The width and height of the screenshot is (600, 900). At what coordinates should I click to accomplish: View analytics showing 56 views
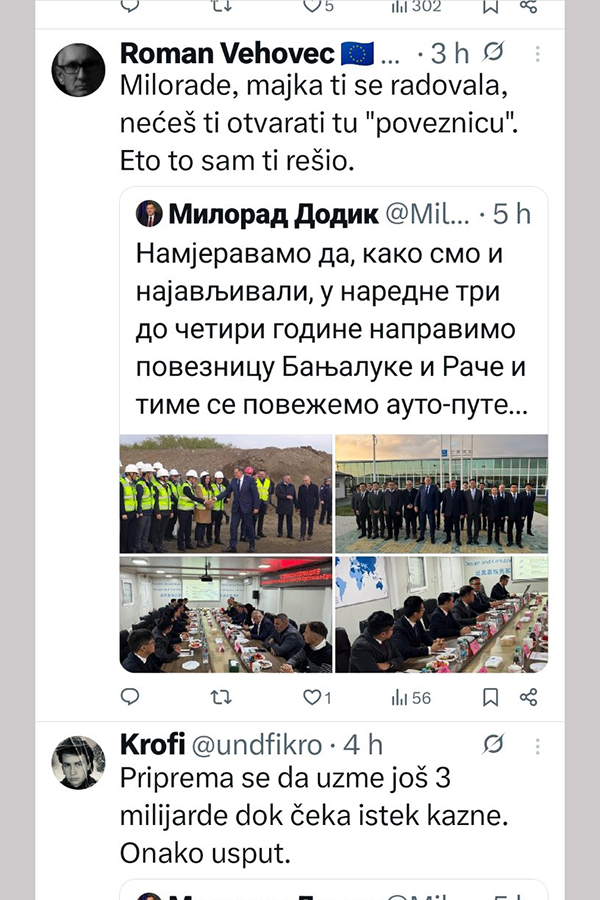(x=411, y=697)
